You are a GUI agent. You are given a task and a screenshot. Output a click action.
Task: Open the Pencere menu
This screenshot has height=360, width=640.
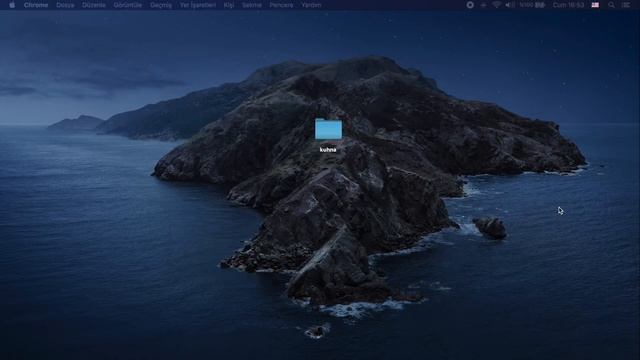tap(281, 5)
